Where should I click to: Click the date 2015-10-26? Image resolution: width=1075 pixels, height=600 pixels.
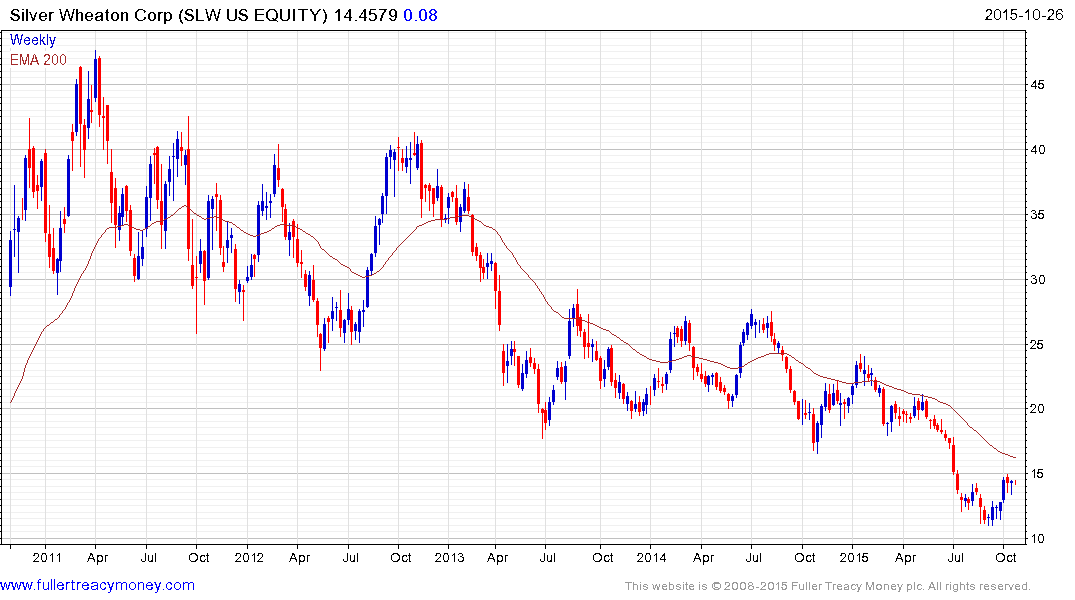click(1024, 14)
